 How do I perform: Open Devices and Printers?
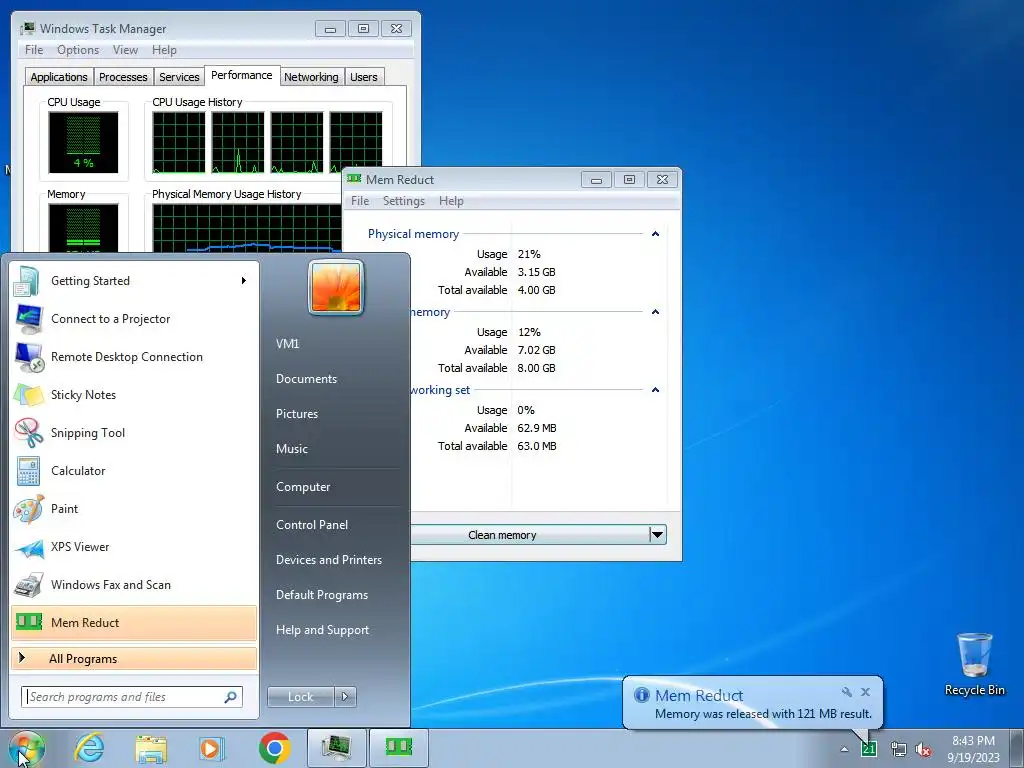click(x=328, y=560)
